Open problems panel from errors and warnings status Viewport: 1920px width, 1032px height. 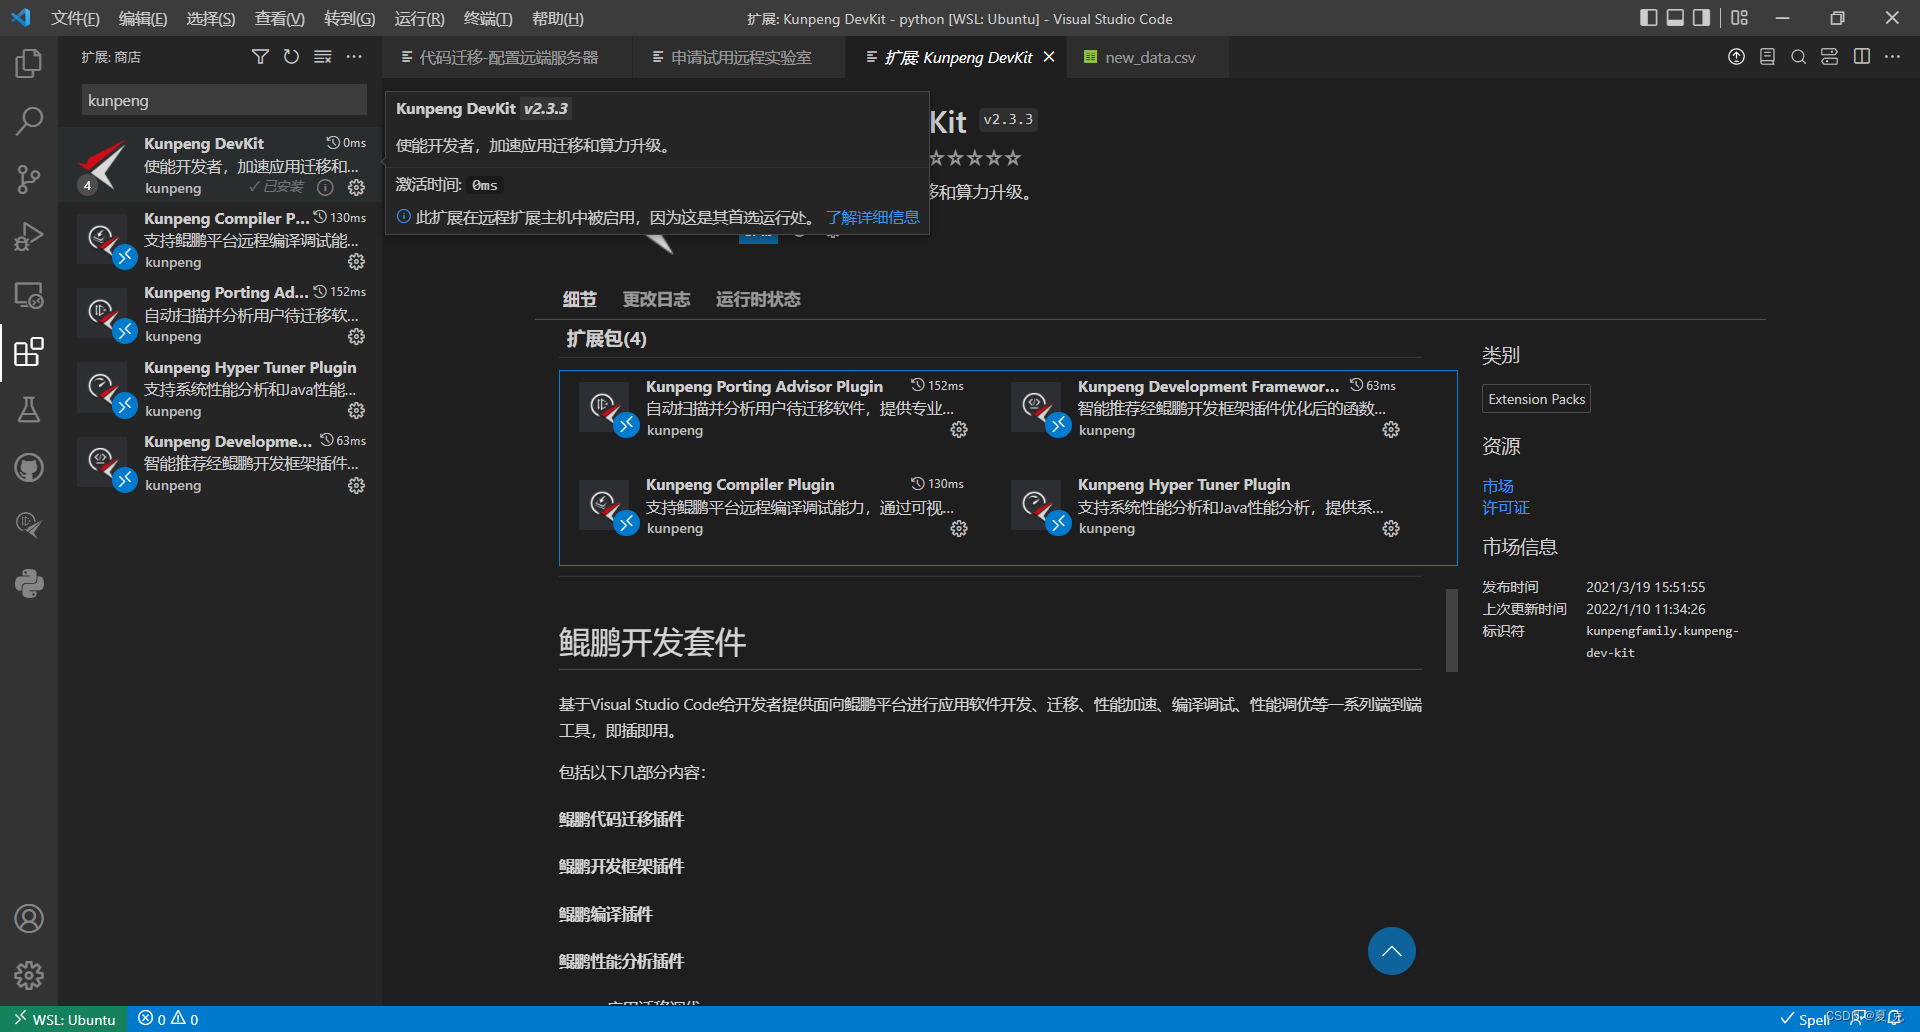(168, 1019)
